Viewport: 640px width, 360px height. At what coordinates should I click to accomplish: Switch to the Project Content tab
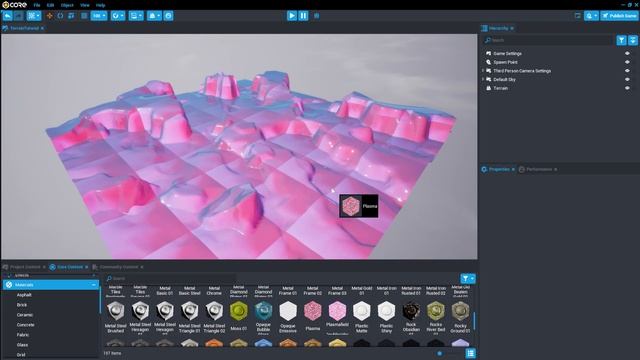pyautogui.click(x=25, y=267)
